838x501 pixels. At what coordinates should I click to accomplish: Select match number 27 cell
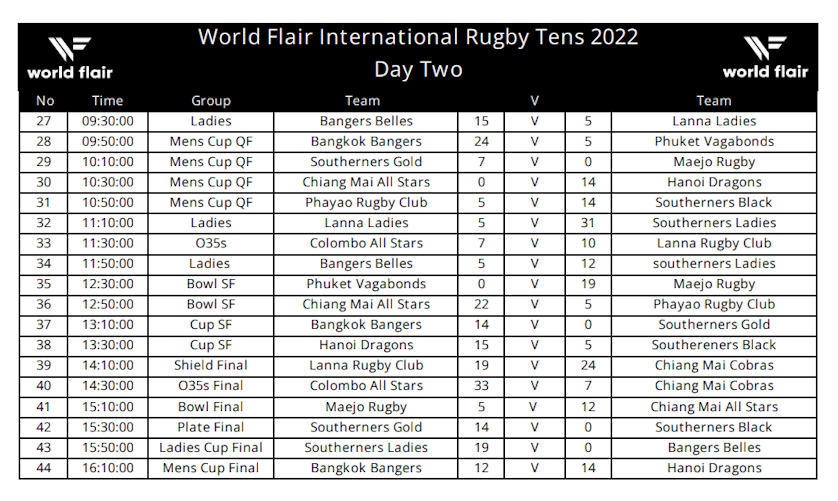44,121
